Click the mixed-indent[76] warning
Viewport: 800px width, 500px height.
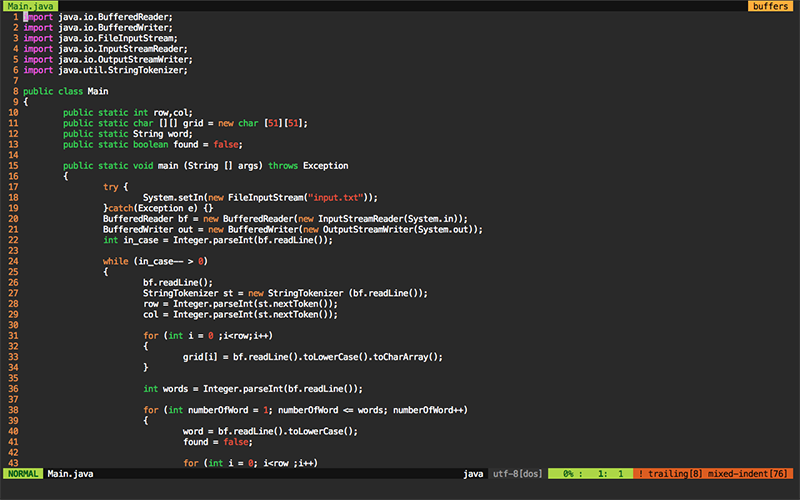click(747, 474)
